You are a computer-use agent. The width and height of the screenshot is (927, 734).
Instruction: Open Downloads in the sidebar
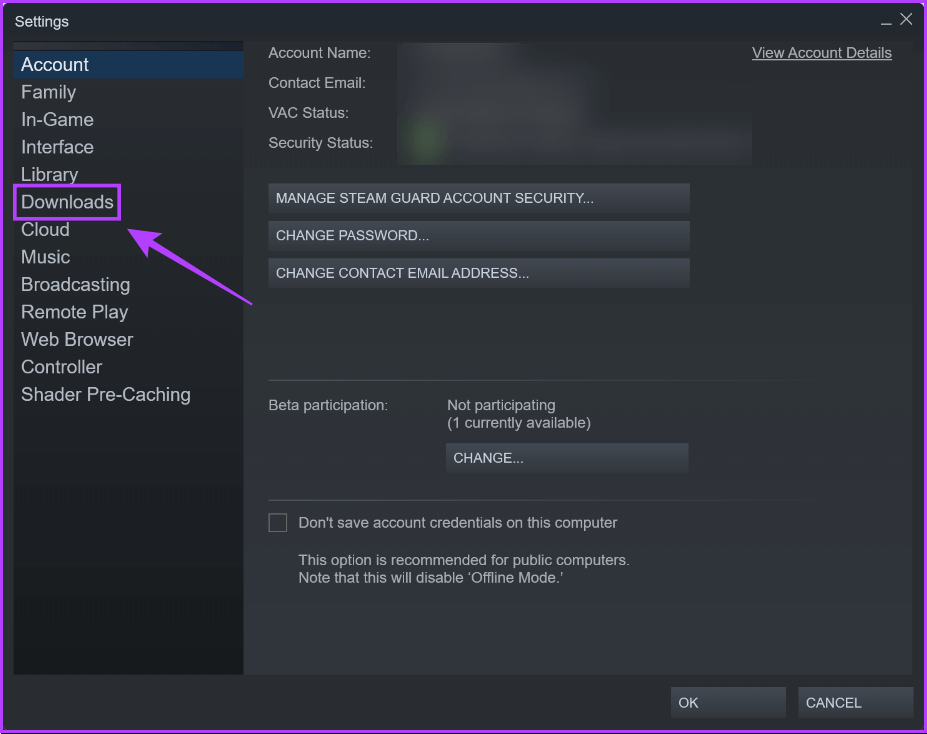[67, 202]
